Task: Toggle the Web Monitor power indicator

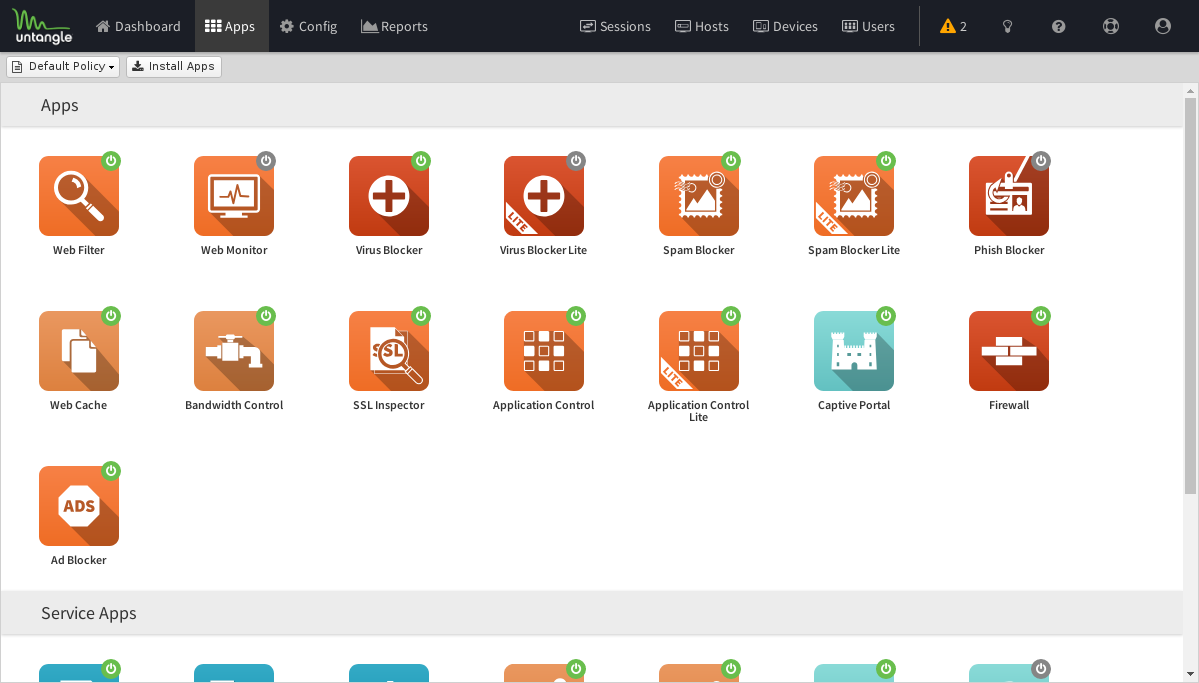Action: 266,160
